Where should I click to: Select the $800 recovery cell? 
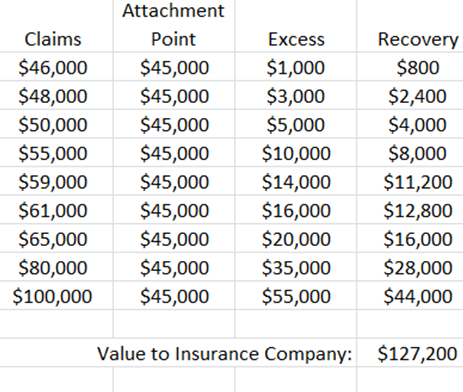418,67
